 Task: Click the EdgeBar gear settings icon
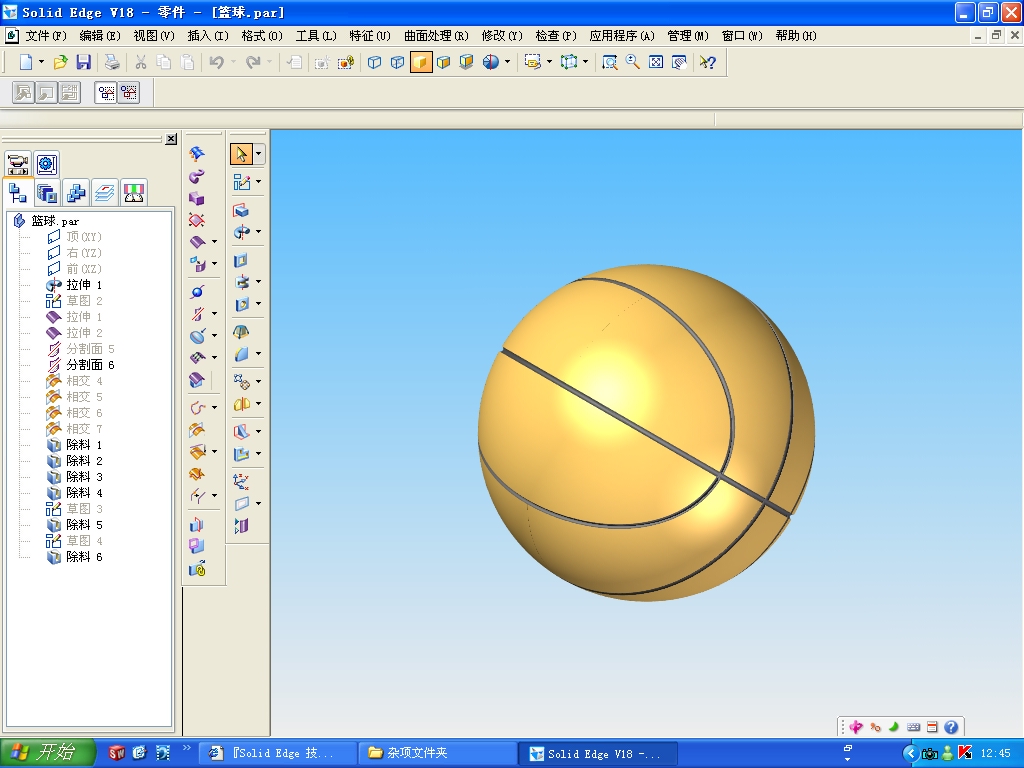coord(46,163)
